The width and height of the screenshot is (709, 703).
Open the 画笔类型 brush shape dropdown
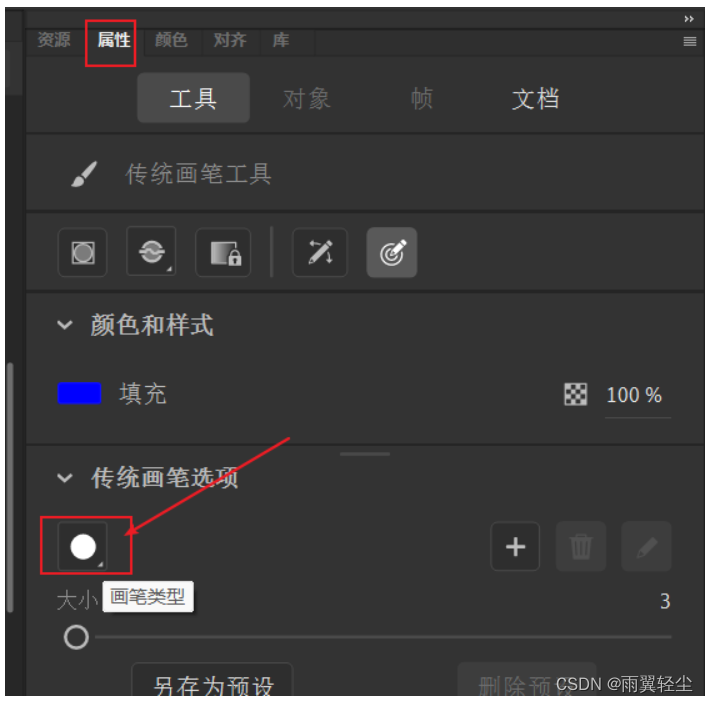coord(83,546)
